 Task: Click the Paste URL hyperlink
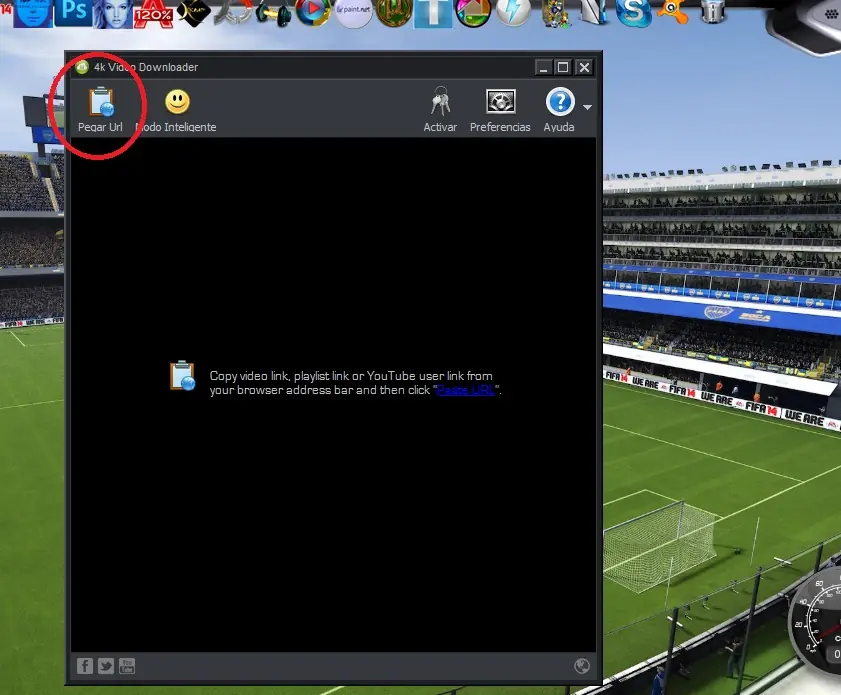click(x=466, y=390)
